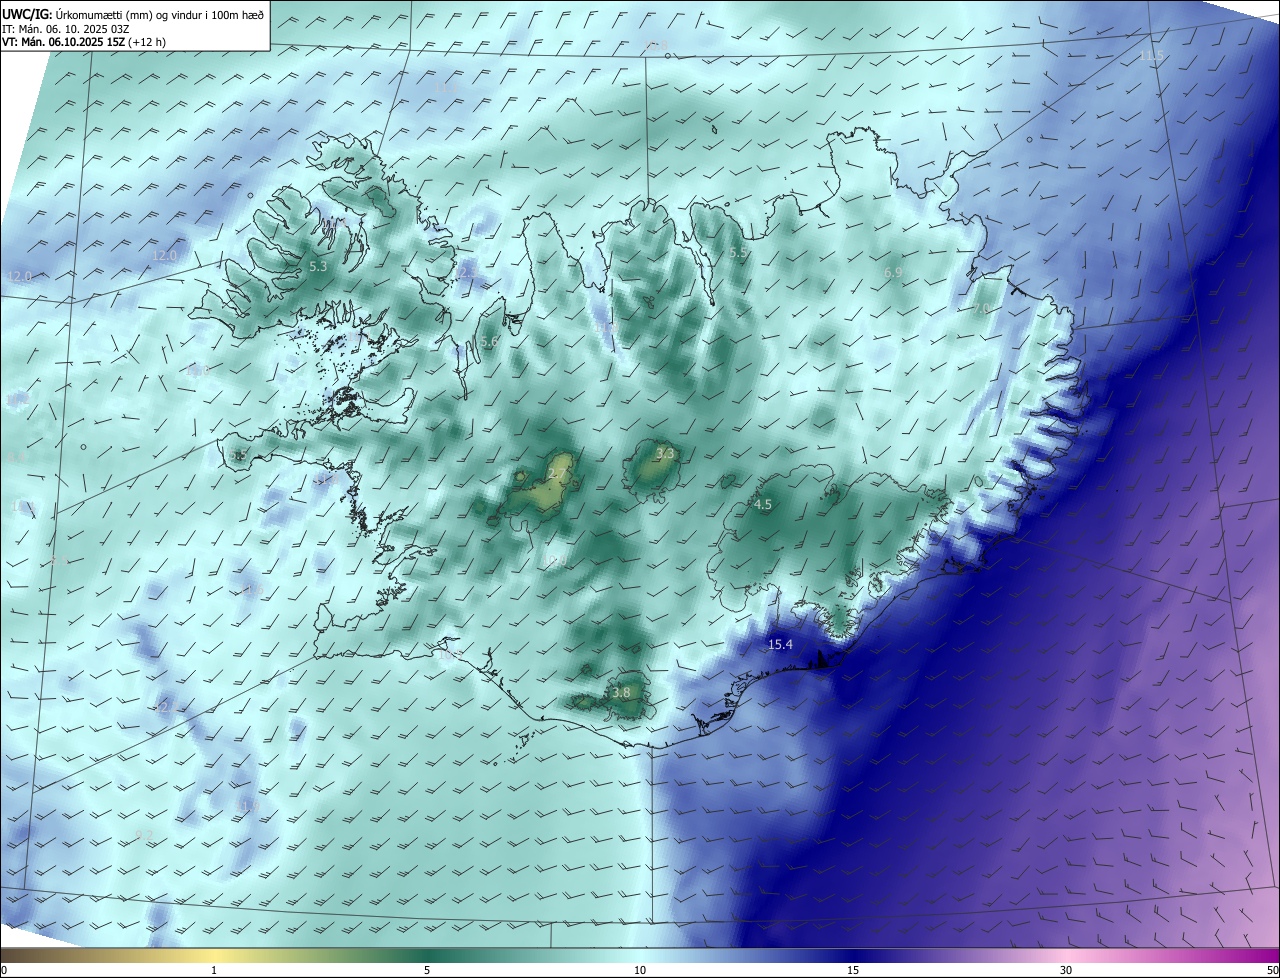Click the 15.4 value on the southeast coast
The width and height of the screenshot is (1280, 978).
pyautogui.click(x=780, y=645)
